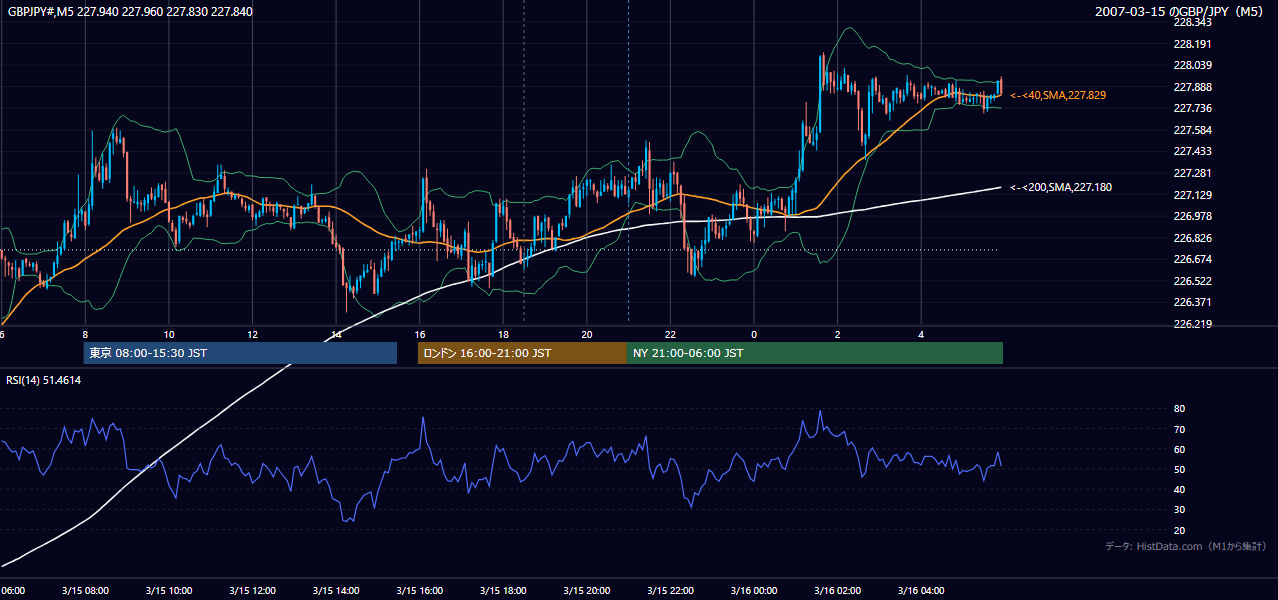Click the RSI(14) 51.4614 indicator label
Image resolution: width=1278 pixels, height=600 pixels.
point(44,380)
